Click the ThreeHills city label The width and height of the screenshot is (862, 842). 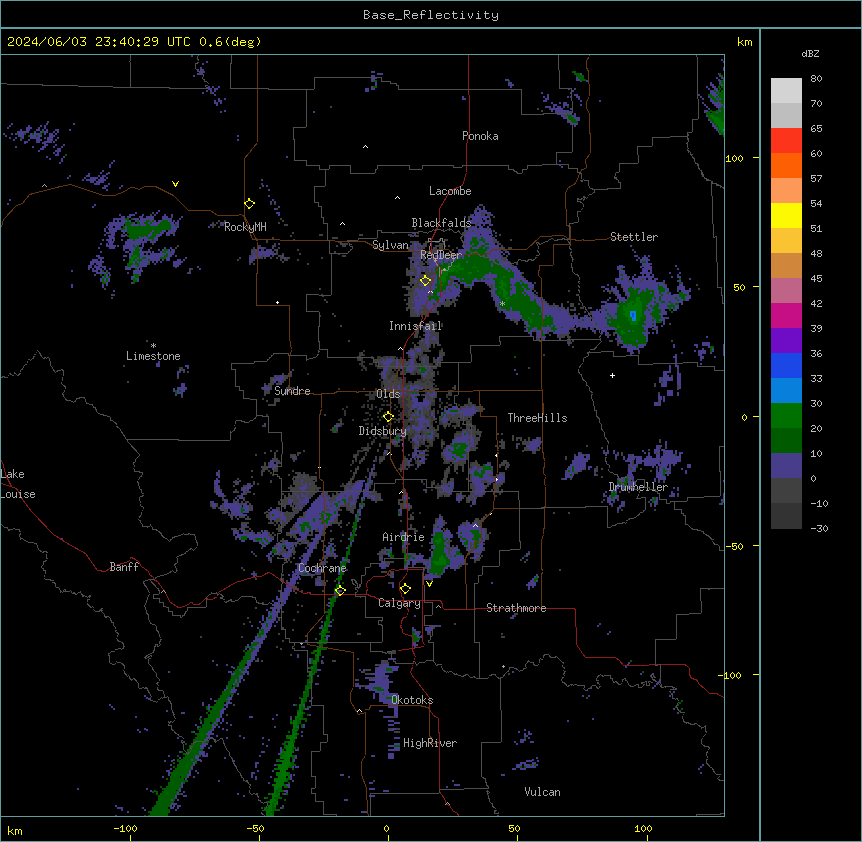coord(537,418)
